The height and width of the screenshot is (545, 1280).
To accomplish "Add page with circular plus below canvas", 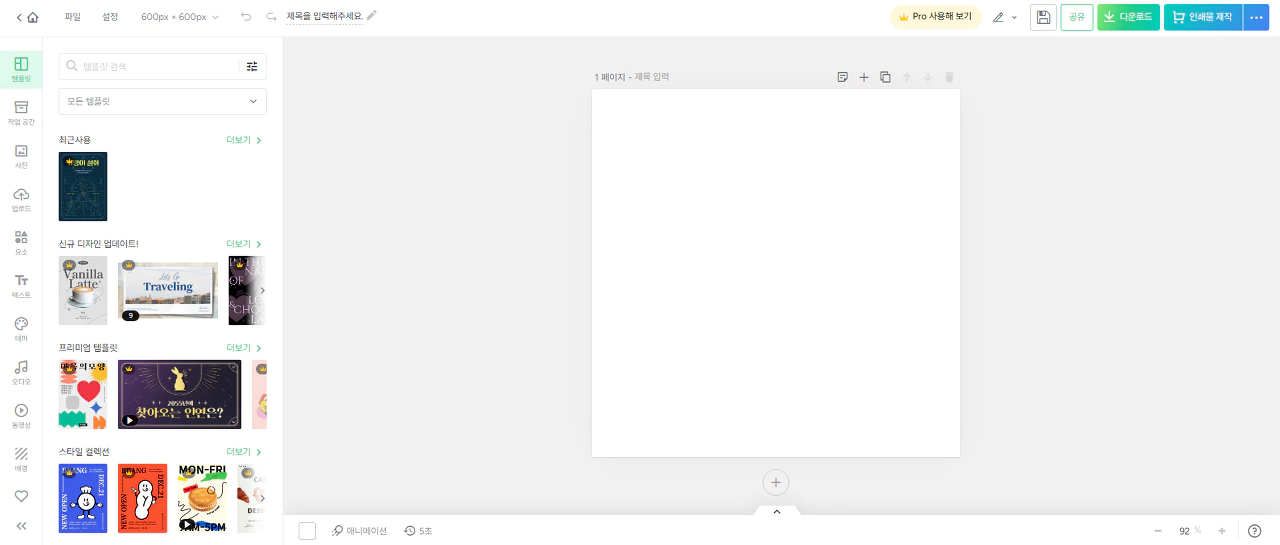I will tap(776, 483).
